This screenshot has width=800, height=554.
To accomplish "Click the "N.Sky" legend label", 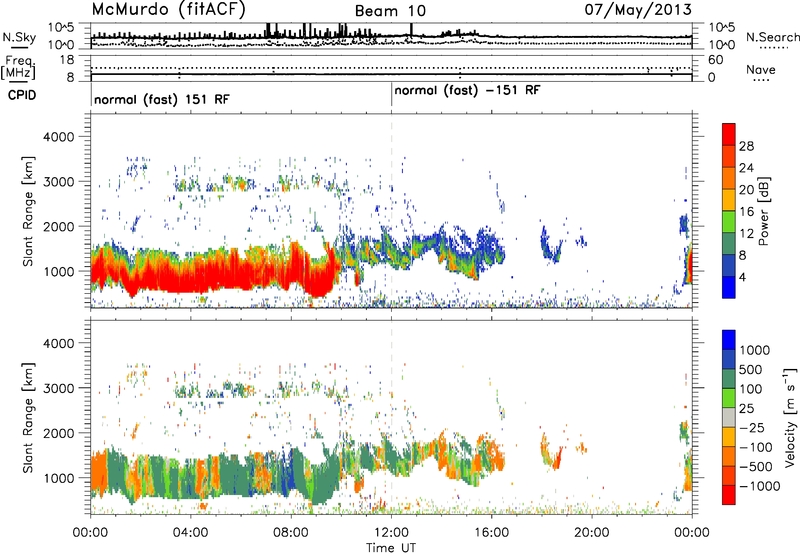I will (x=19, y=37).
